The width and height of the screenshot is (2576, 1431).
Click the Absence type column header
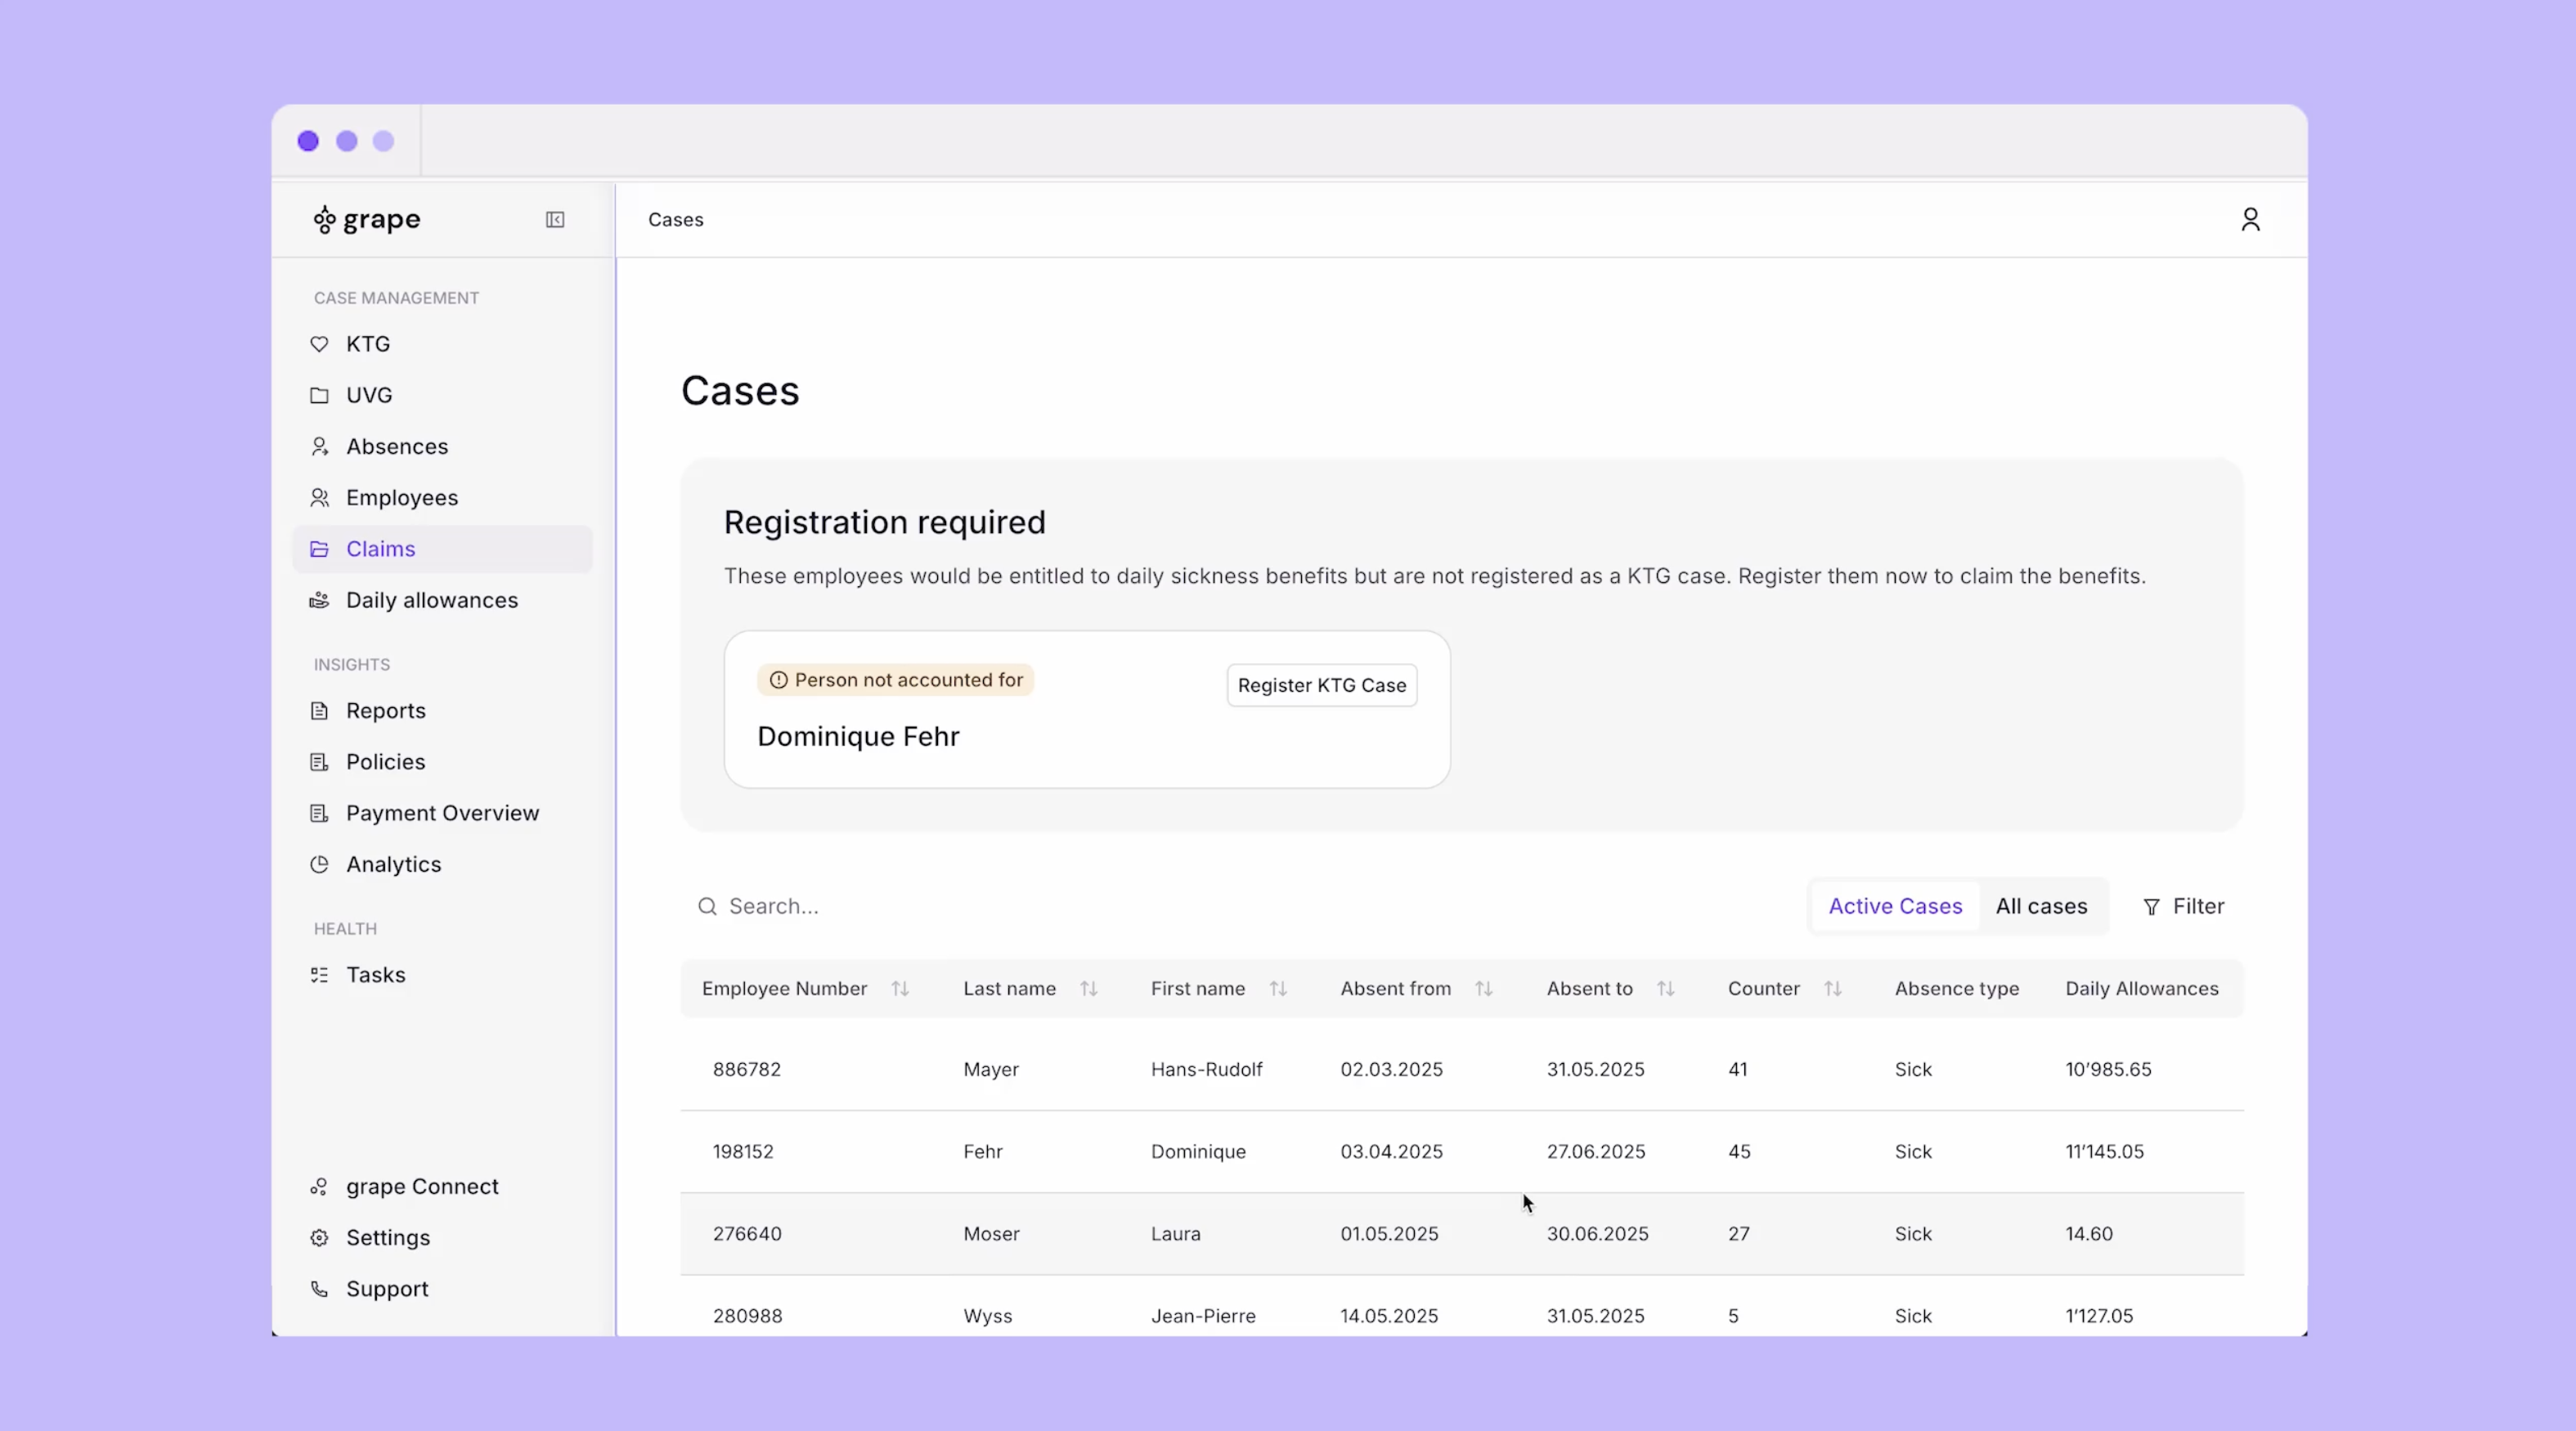click(x=1956, y=989)
